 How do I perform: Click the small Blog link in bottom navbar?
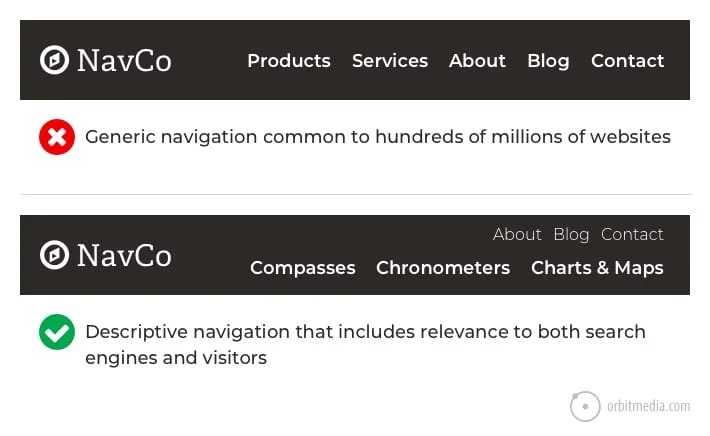571,234
